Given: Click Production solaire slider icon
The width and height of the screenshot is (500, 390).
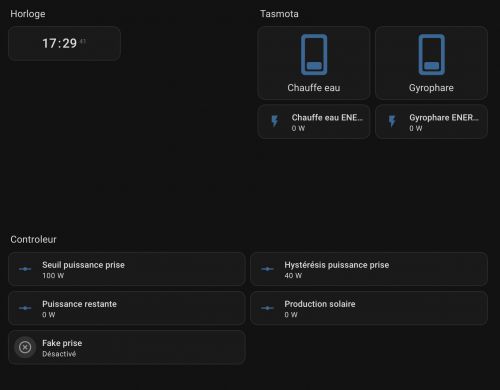Looking at the screenshot, I should [x=267, y=308].
